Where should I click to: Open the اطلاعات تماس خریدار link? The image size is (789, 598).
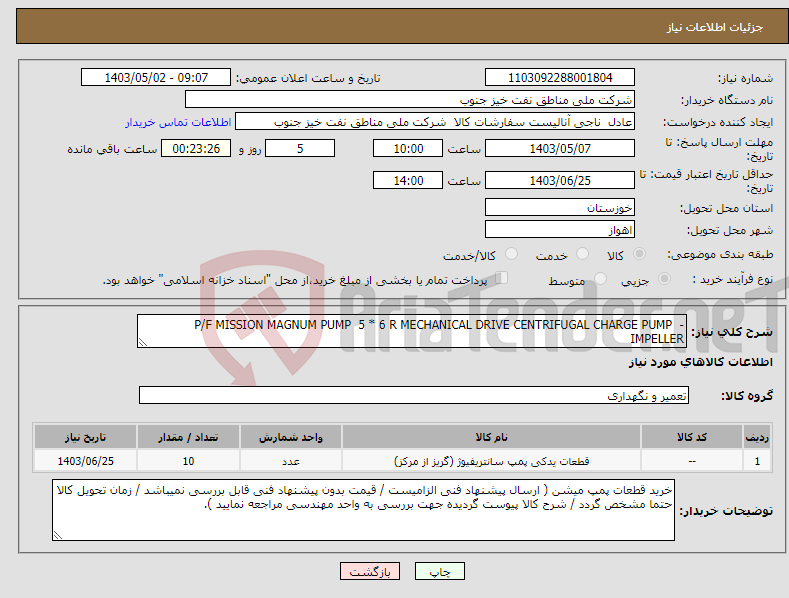point(178,122)
